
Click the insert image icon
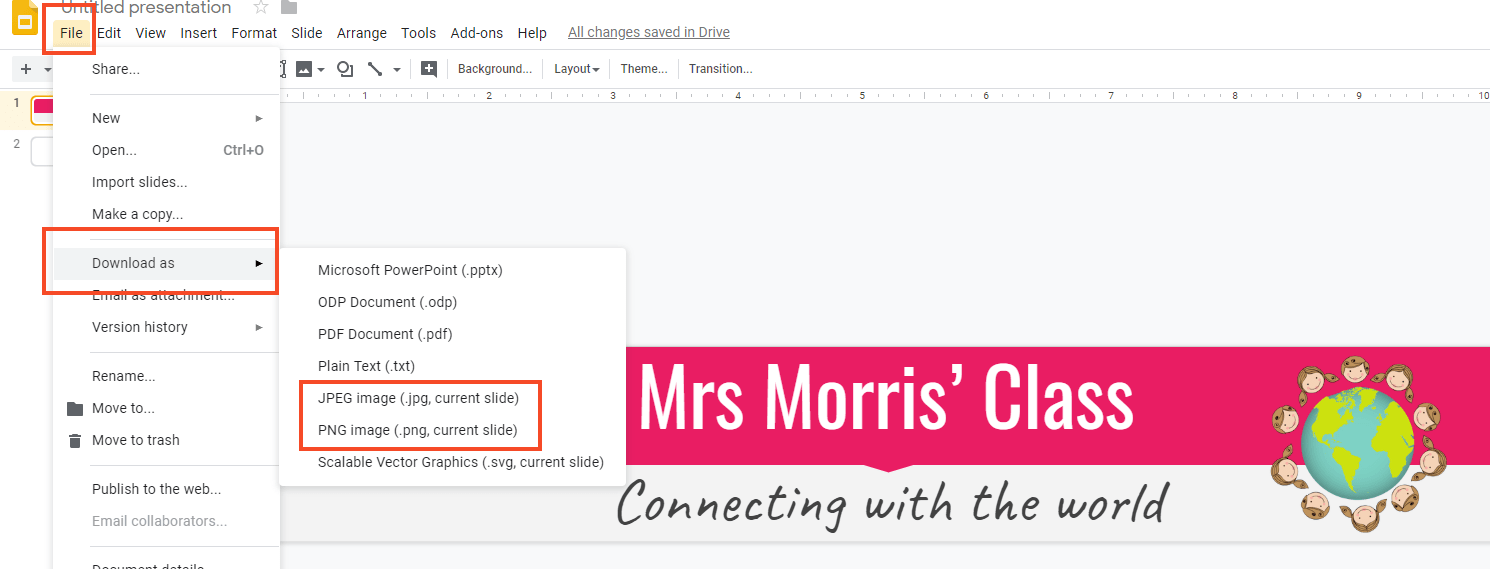[x=304, y=69]
